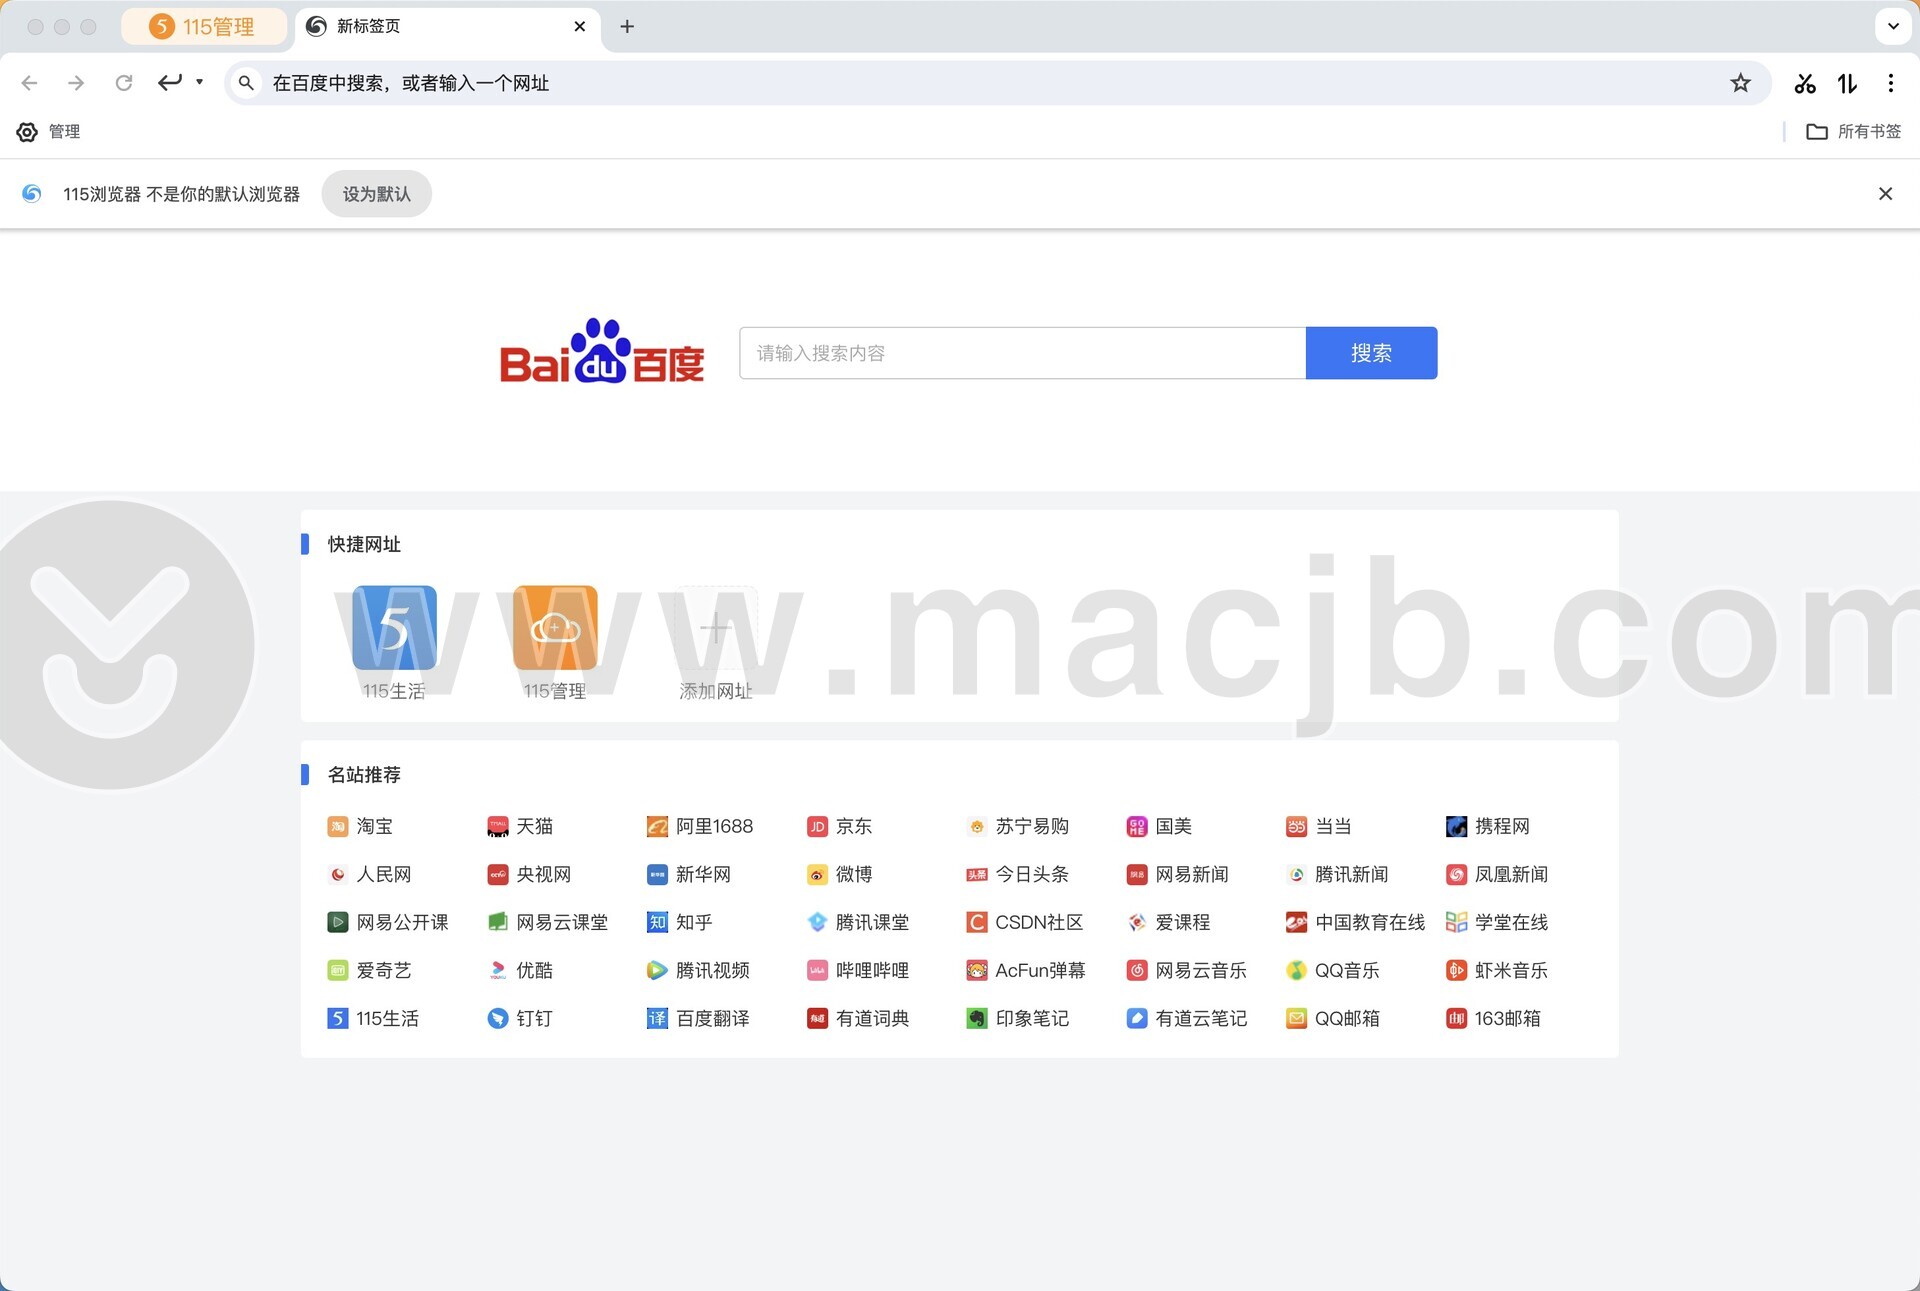Switch to the 115管理 pinned tab
The width and height of the screenshot is (1920, 1291).
pyautogui.click(x=203, y=27)
